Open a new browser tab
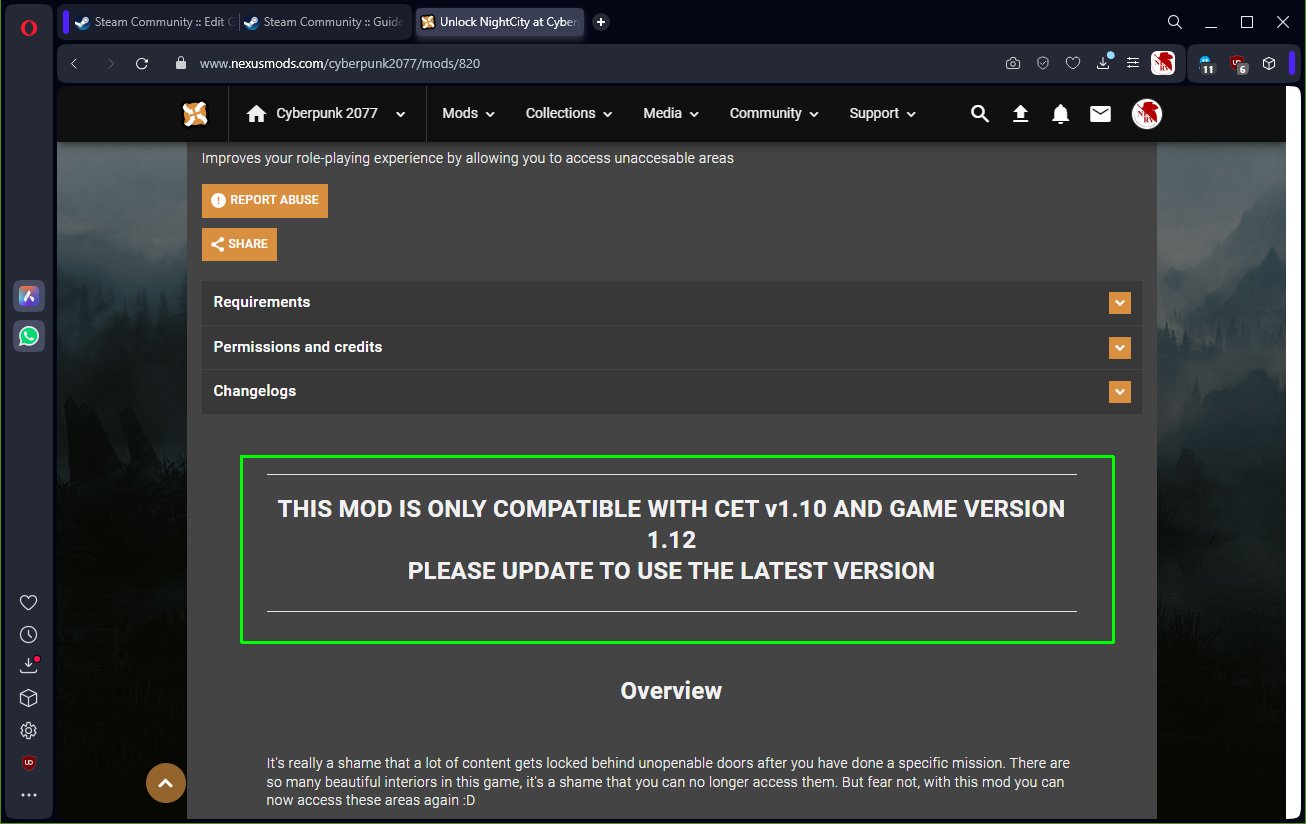Viewport: 1306px width, 824px height. 601,22
